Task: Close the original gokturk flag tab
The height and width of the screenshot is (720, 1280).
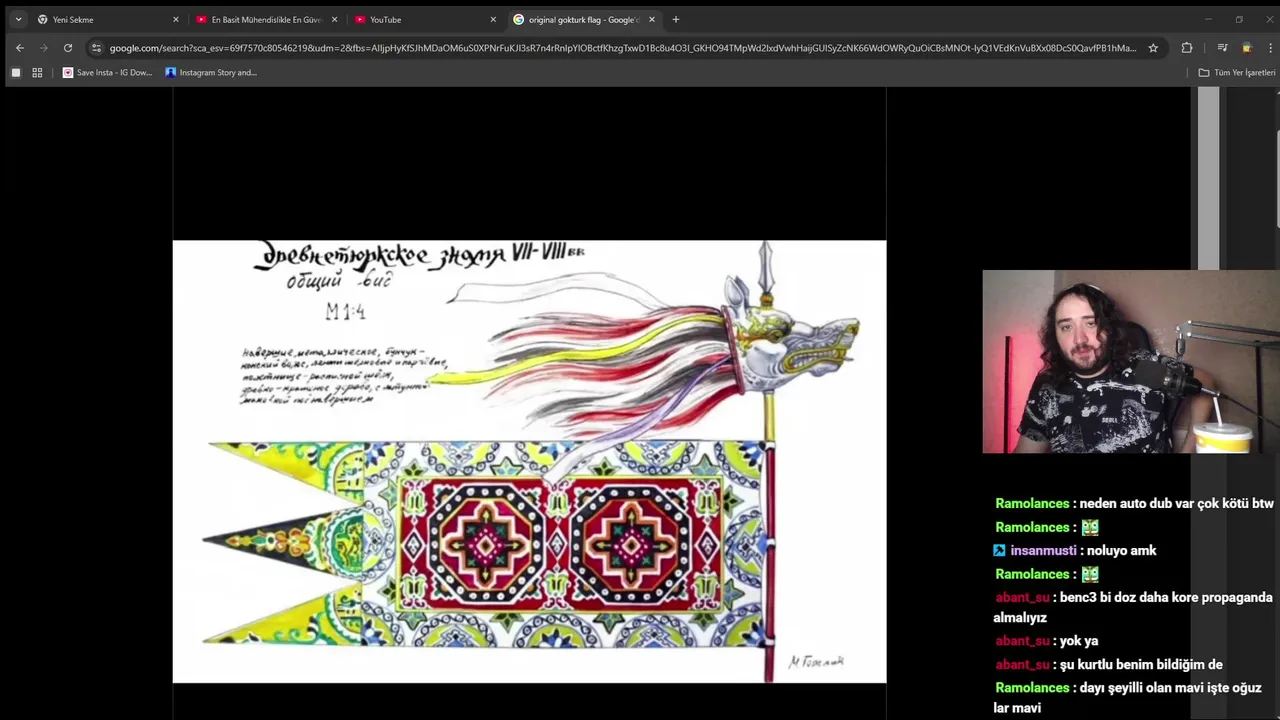Action: (652, 19)
